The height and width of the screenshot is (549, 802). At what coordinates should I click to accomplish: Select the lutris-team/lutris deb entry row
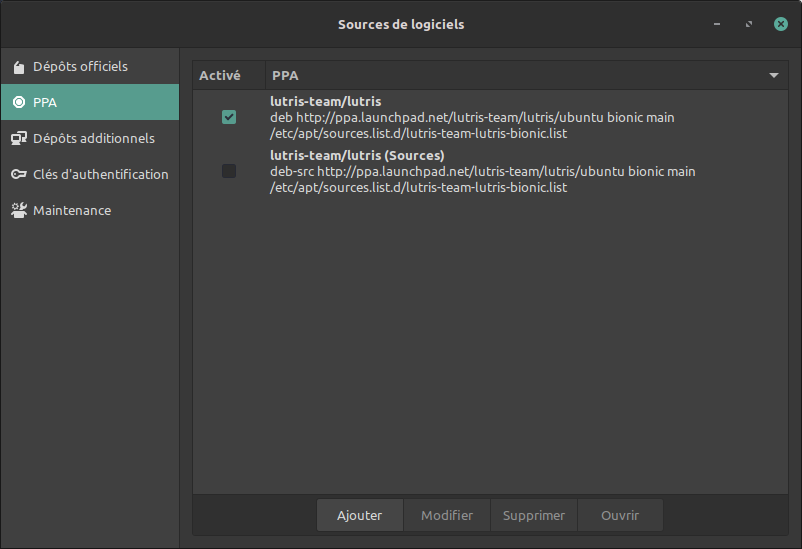472,117
